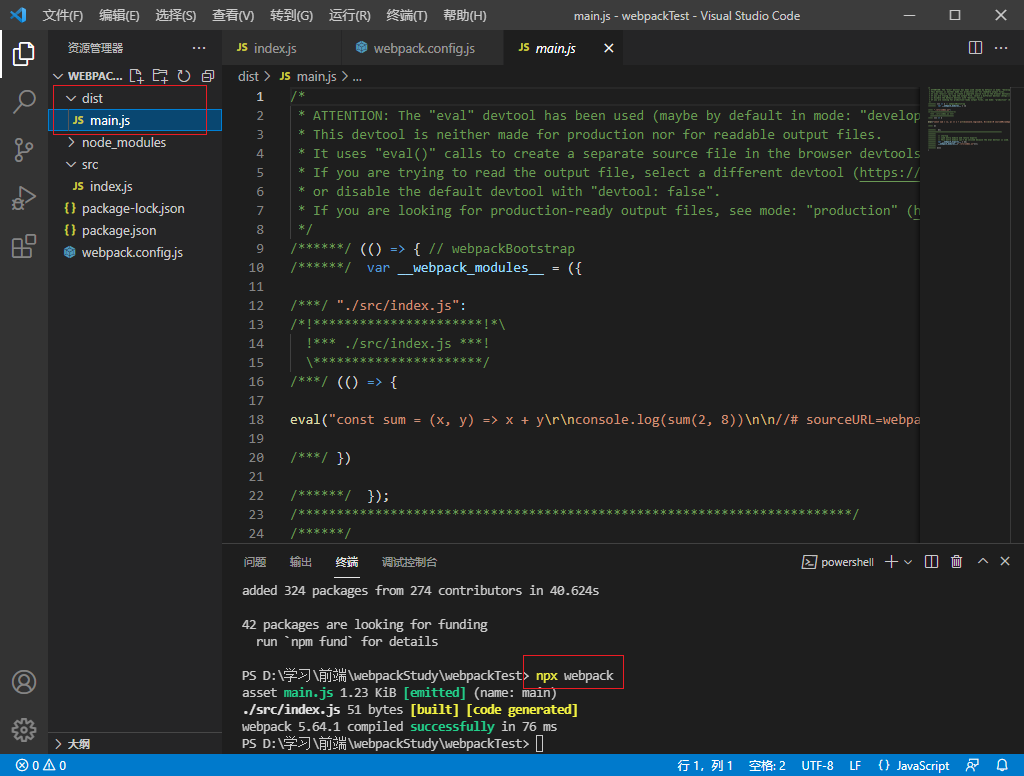Close the terminal panel
Viewport: 1024px width, 776px height.
(x=1005, y=561)
